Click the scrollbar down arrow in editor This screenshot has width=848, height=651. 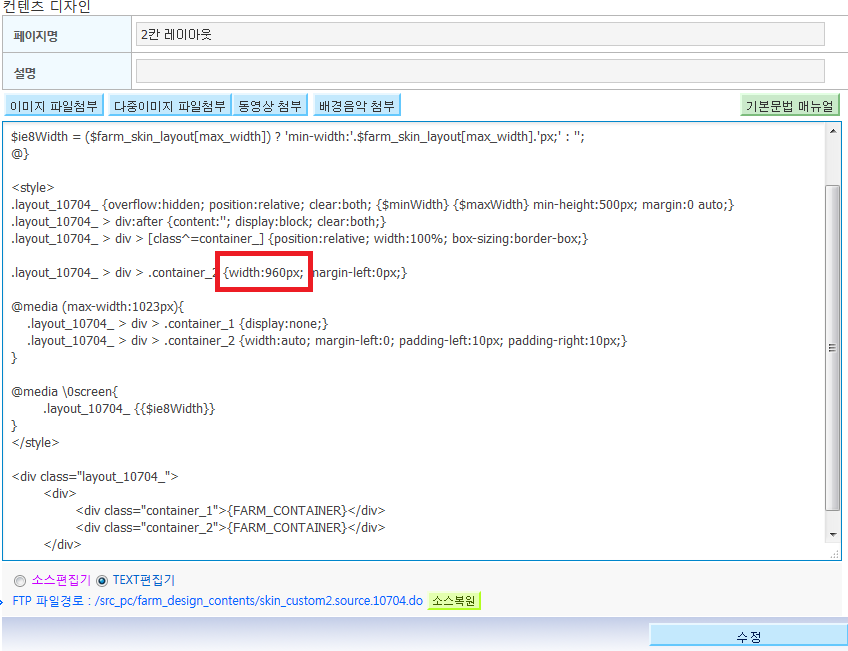[833, 535]
